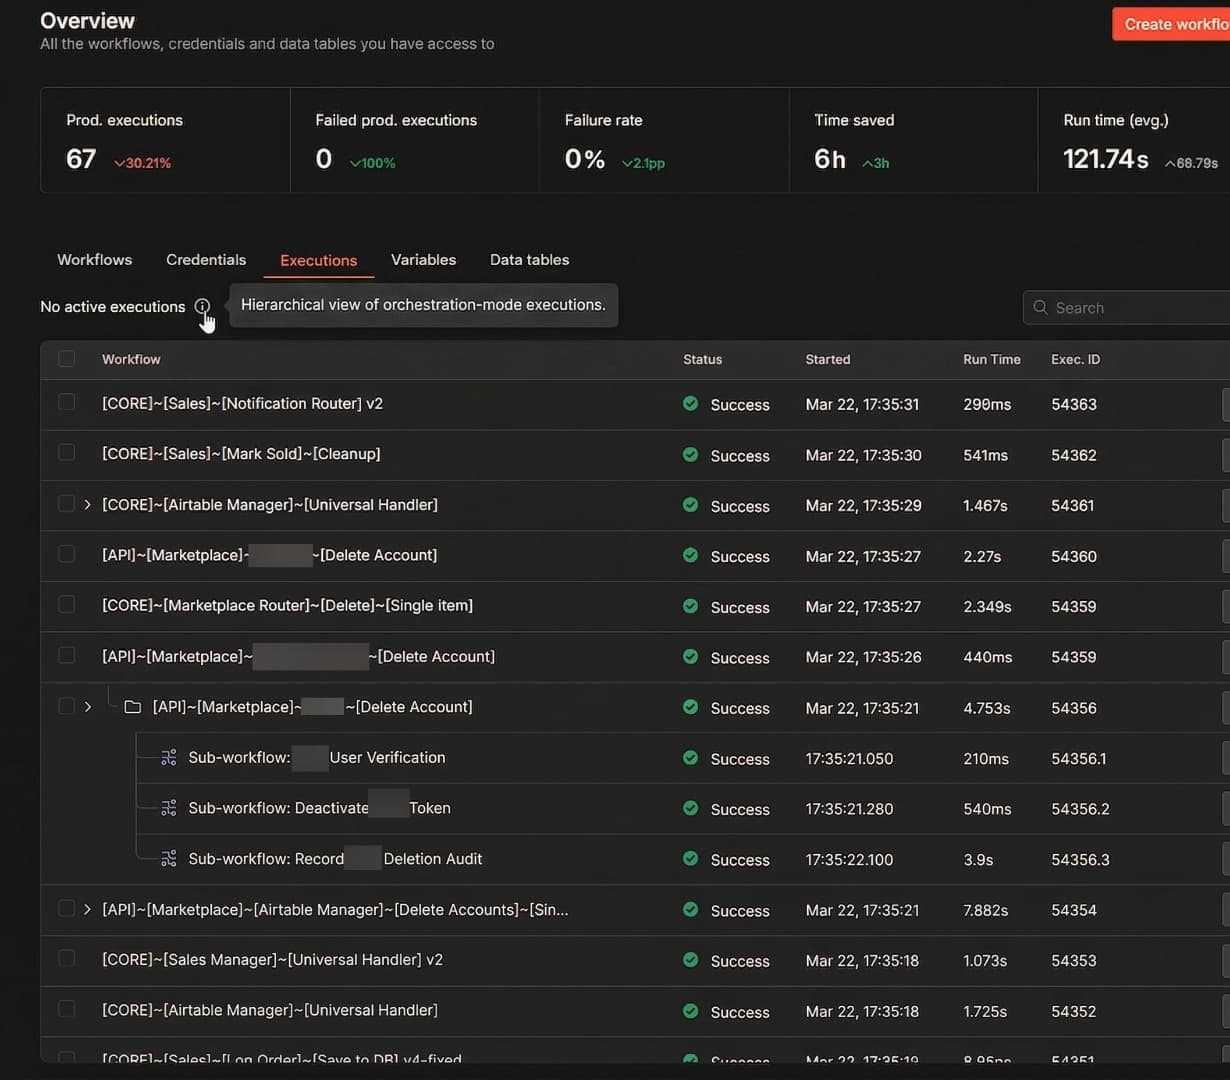Switch to the Workflows tab
Screen dimensions: 1230x1080
pyautogui.click(x=94, y=260)
